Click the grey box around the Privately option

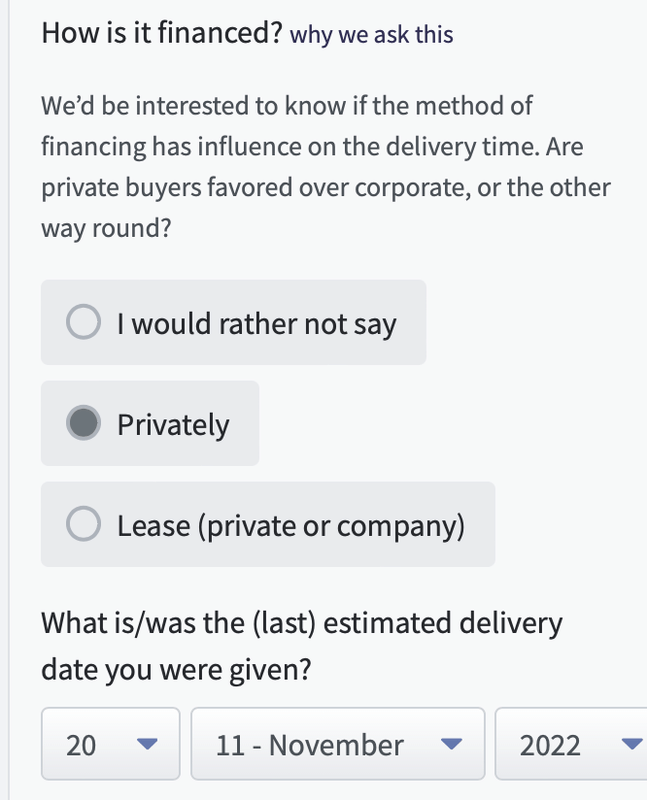click(x=244, y=450)
